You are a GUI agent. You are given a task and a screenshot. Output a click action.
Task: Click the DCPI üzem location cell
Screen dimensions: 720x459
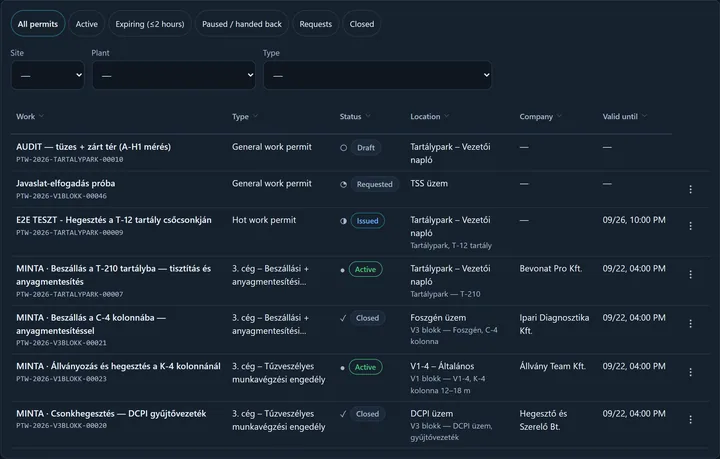tap(432, 414)
